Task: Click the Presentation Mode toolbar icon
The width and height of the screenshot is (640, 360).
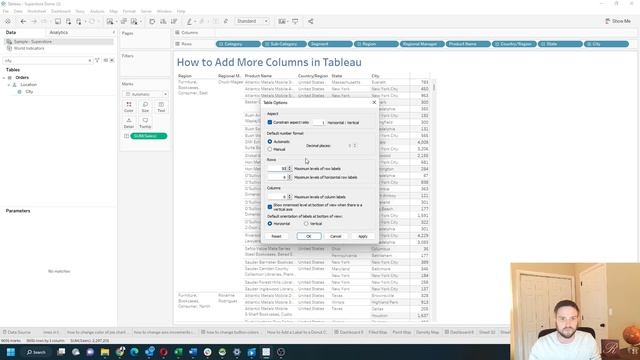Action: [295, 21]
